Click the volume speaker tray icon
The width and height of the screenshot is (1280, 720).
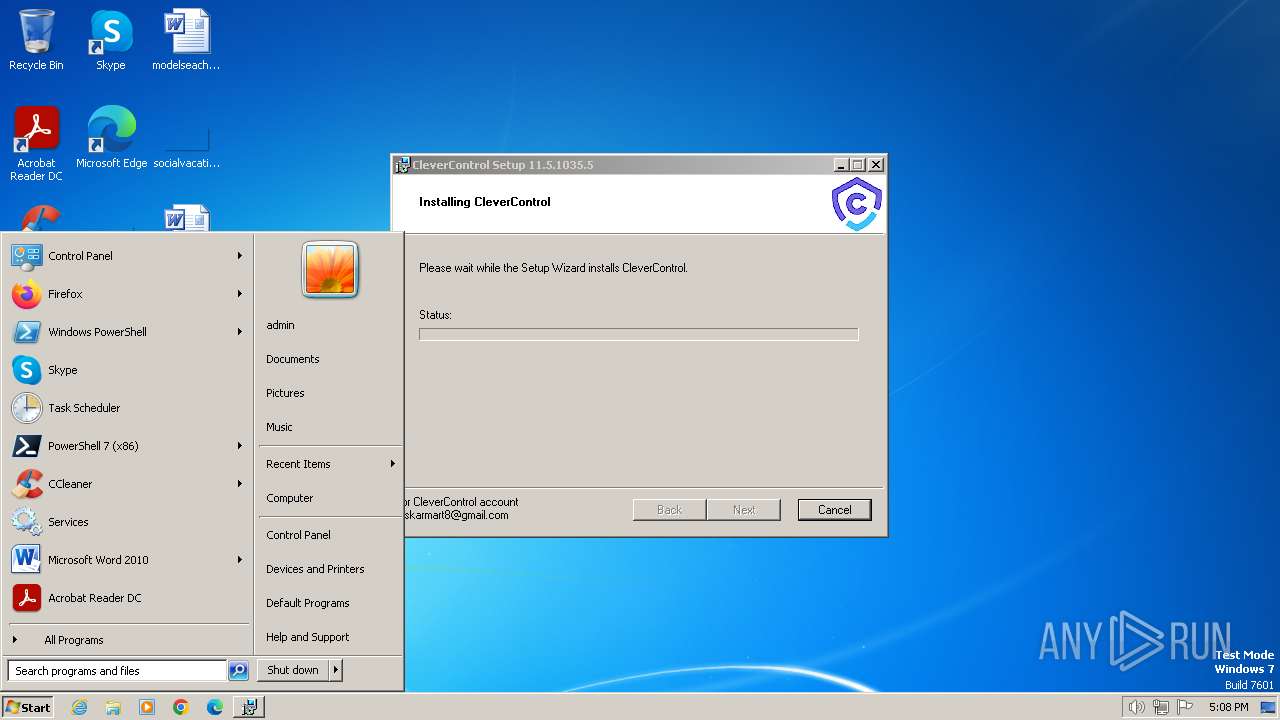[1136, 707]
